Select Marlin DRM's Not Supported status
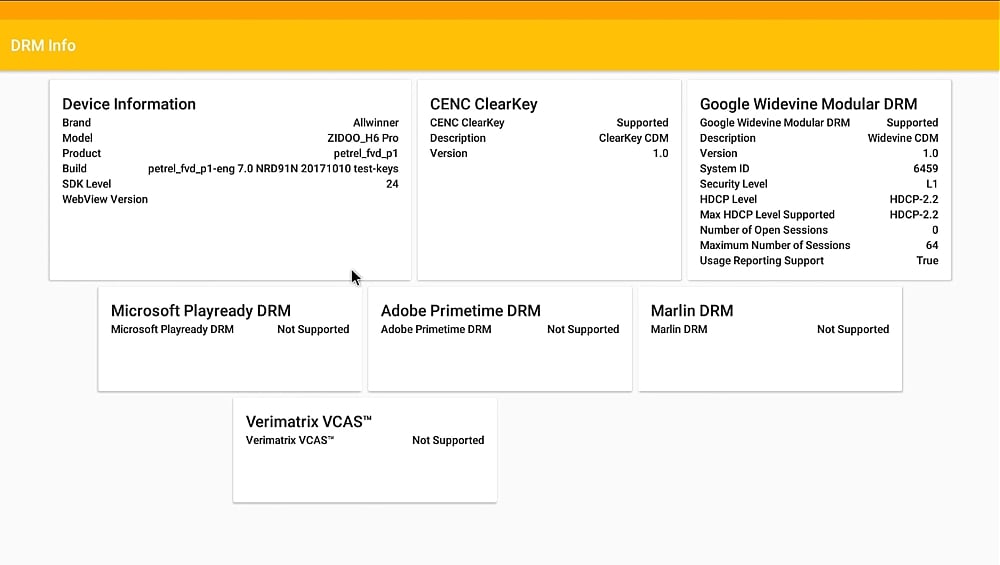Screen dimensions: 1000x565 tap(853, 329)
